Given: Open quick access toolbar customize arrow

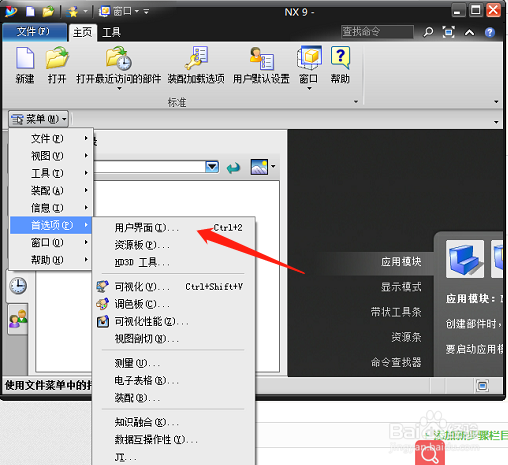Looking at the screenshot, I should (x=146, y=12).
